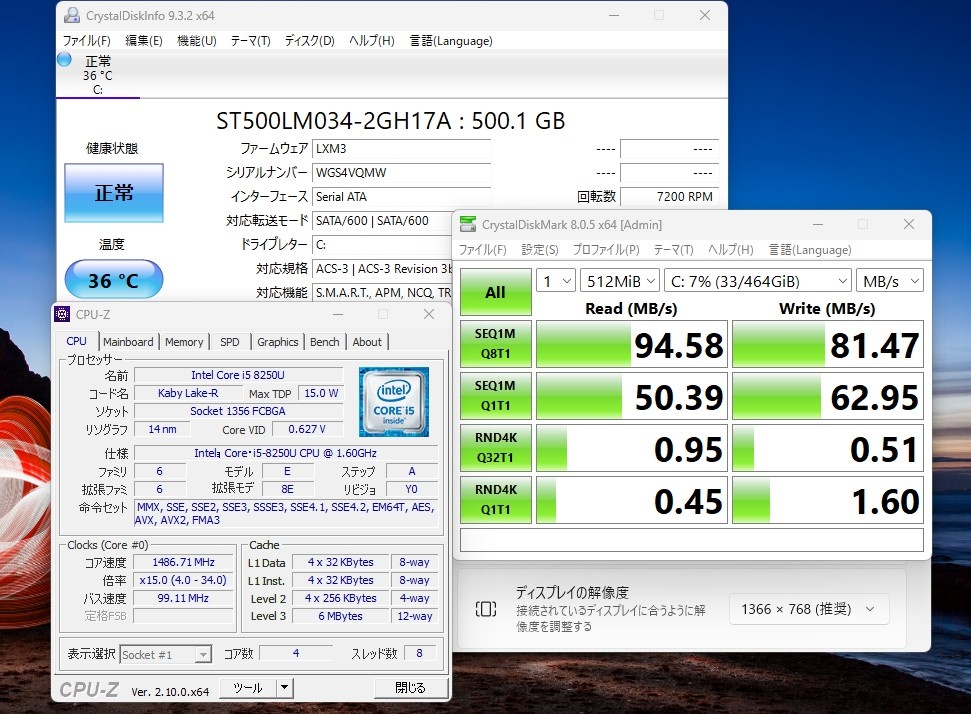Open the 1366 × 768 resolution dropdown
971x714 pixels.
809,609
